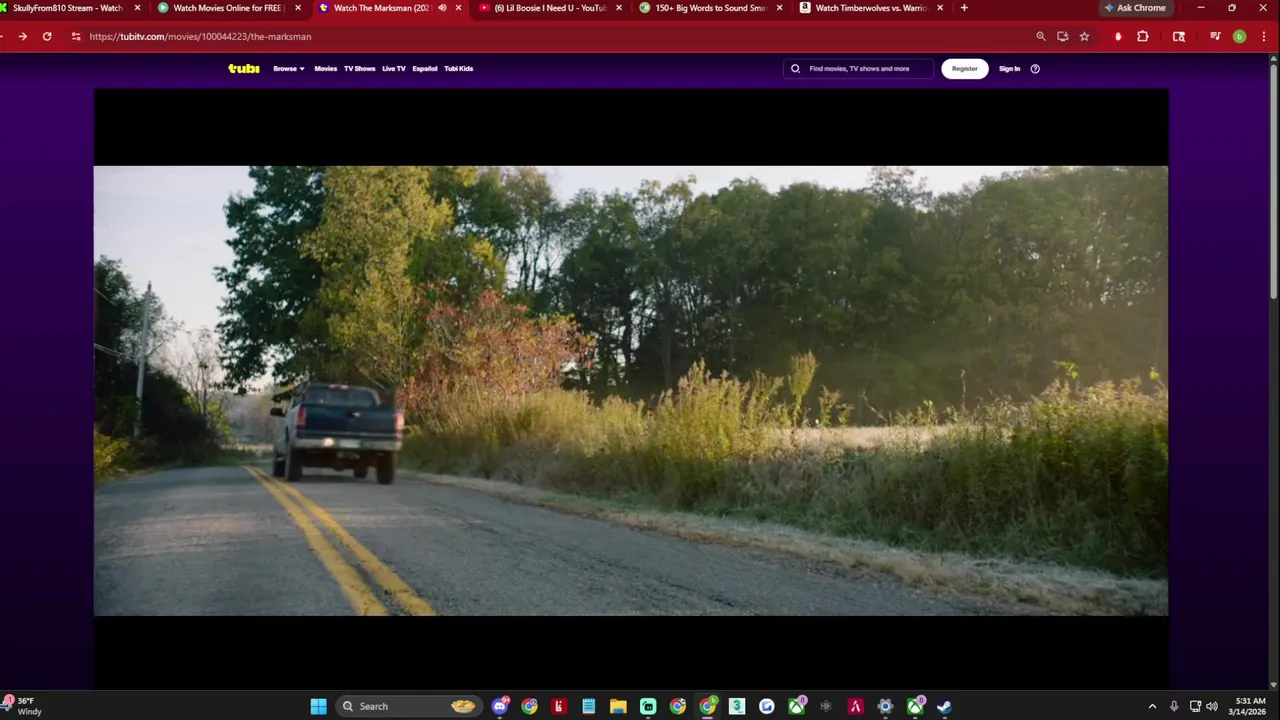Click the install/cast icon in address bar
The height and width of the screenshot is (720, 1280).
point(1062,36)
